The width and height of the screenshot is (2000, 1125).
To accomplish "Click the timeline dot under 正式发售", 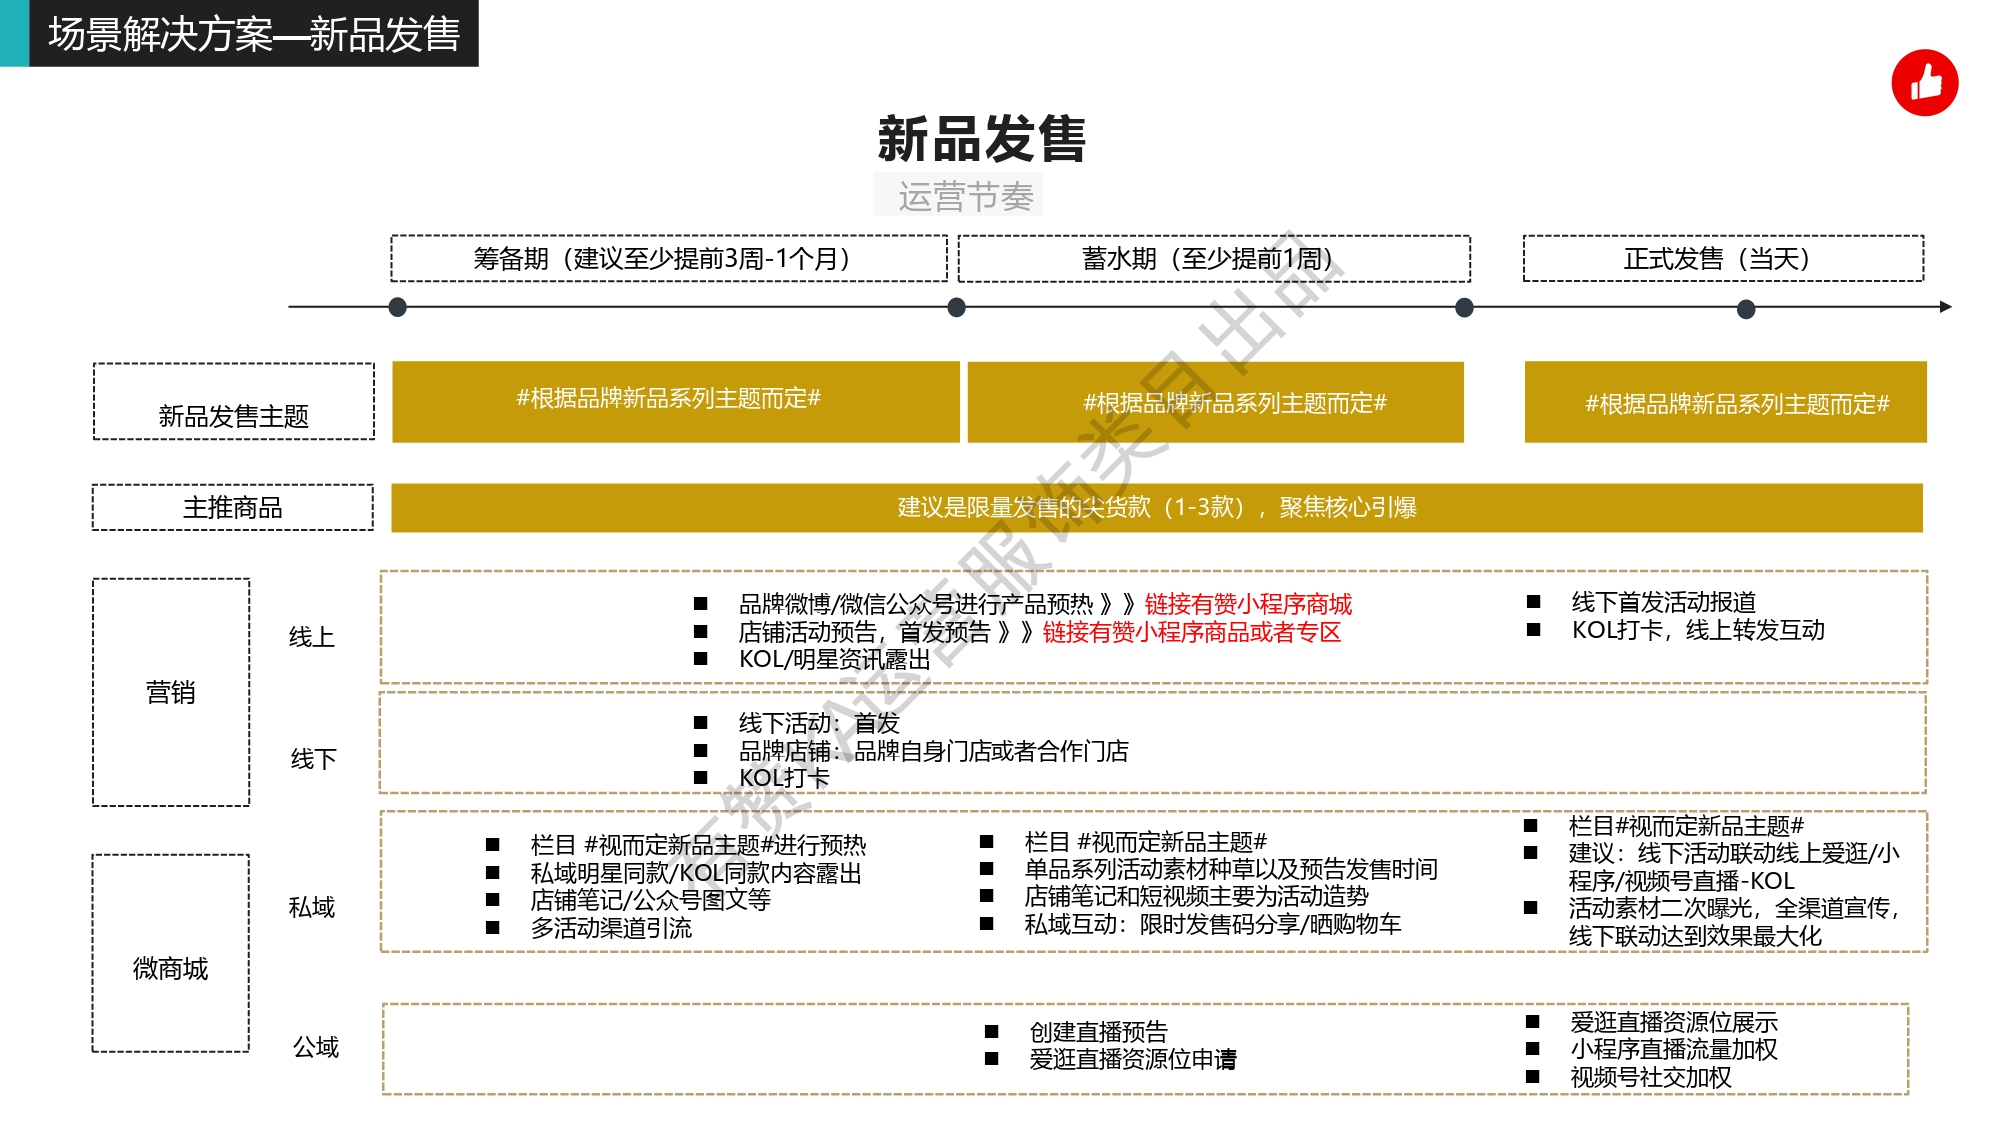I will pyautogui.click(x=1746, y=309).
